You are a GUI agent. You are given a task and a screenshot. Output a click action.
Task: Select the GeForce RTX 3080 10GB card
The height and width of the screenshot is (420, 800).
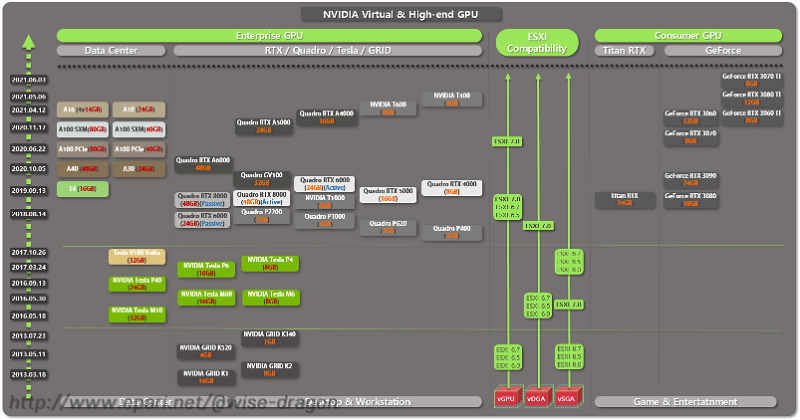coord(691,200)
